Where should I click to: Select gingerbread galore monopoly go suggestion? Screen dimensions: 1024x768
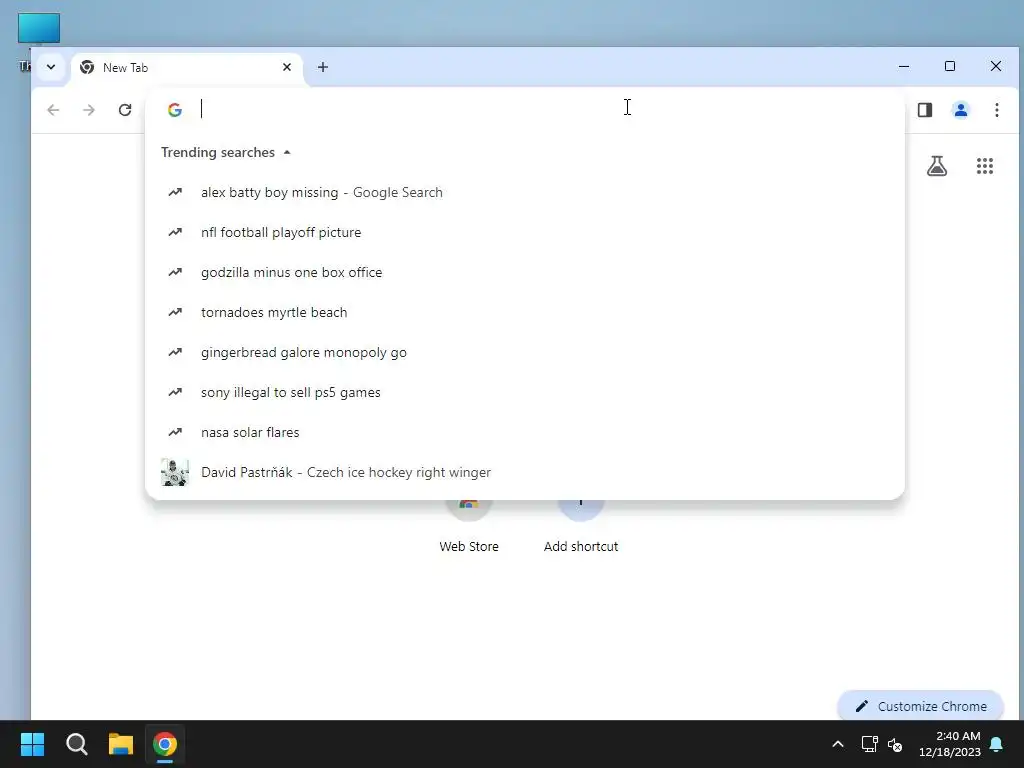click(524, 353)
